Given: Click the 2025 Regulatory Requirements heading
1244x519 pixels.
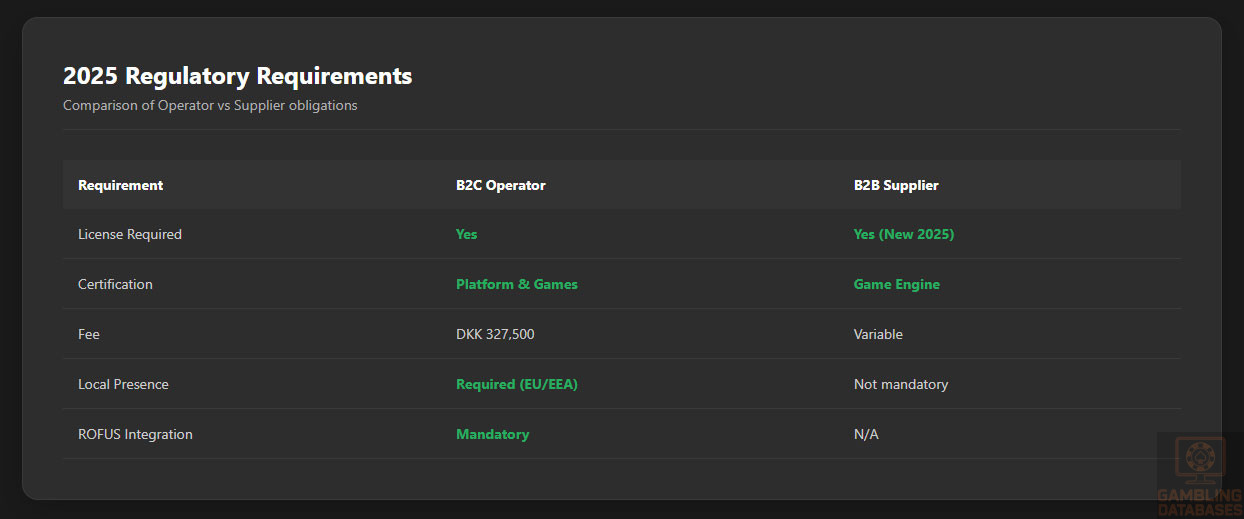Looking at the screenshot, I should [x=237, y=76].
